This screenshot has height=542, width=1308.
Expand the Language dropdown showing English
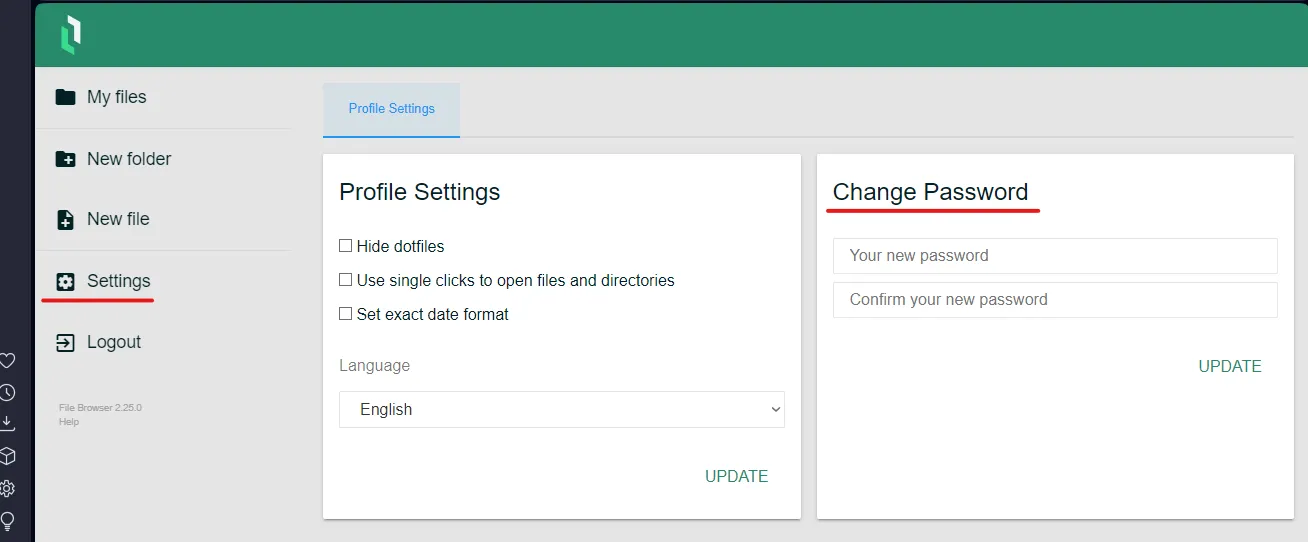(562, 409)
